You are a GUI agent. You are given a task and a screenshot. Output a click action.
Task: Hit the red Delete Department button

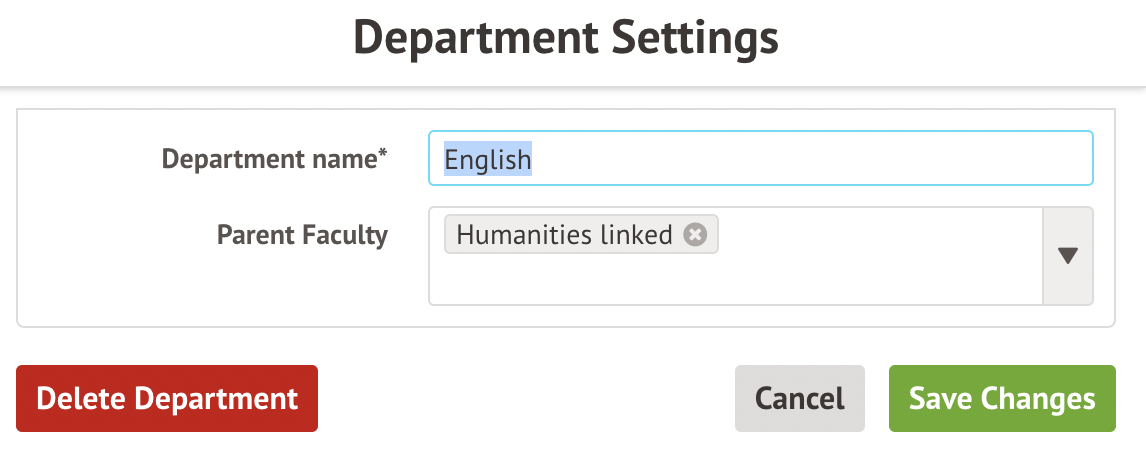(167, 398)
